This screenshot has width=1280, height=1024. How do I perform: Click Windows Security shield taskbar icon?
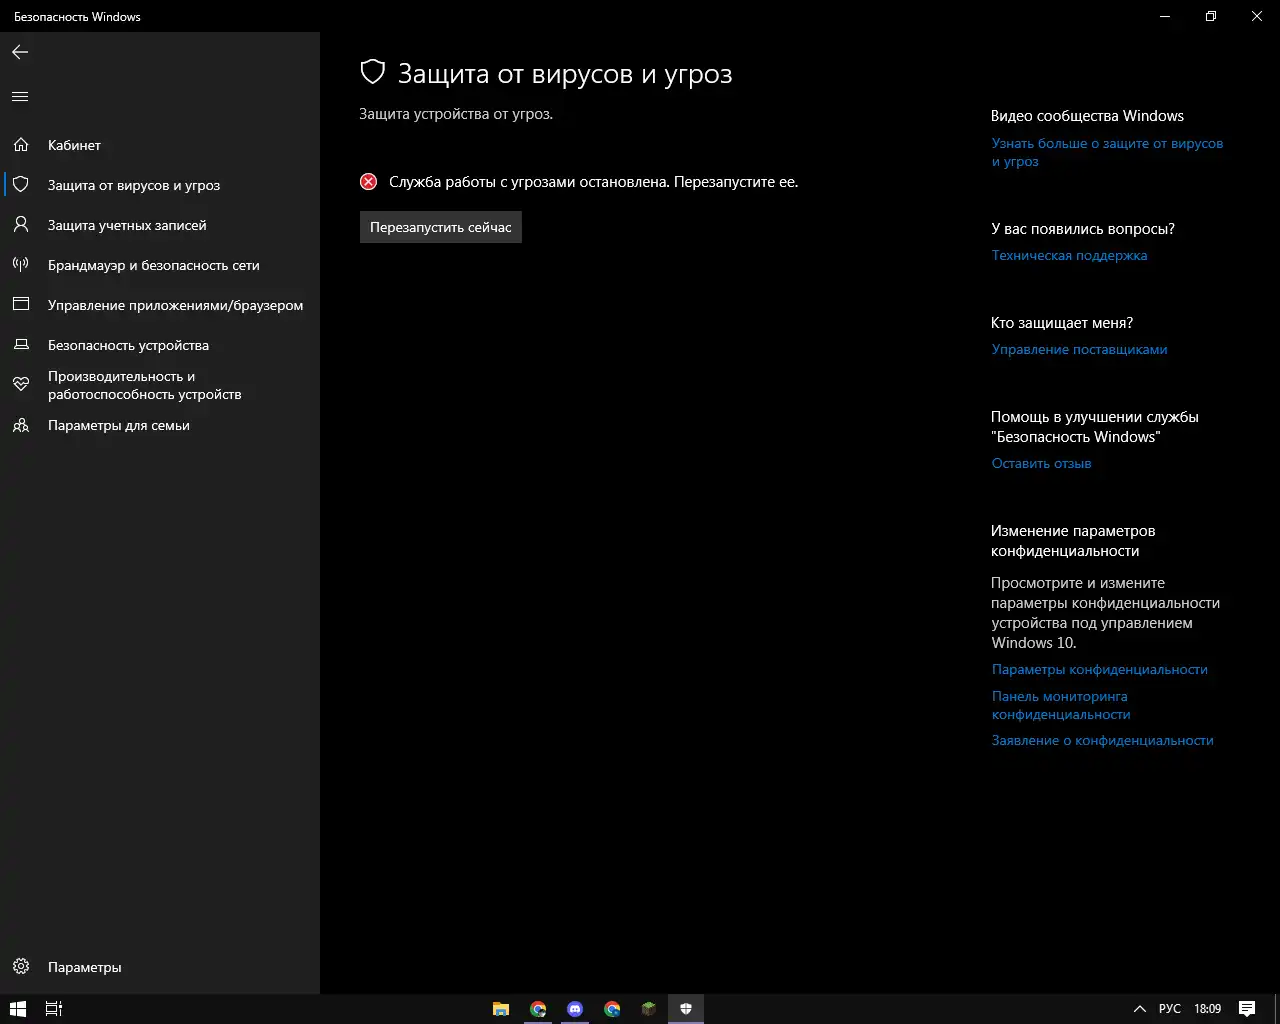[x=686, y=1009]
